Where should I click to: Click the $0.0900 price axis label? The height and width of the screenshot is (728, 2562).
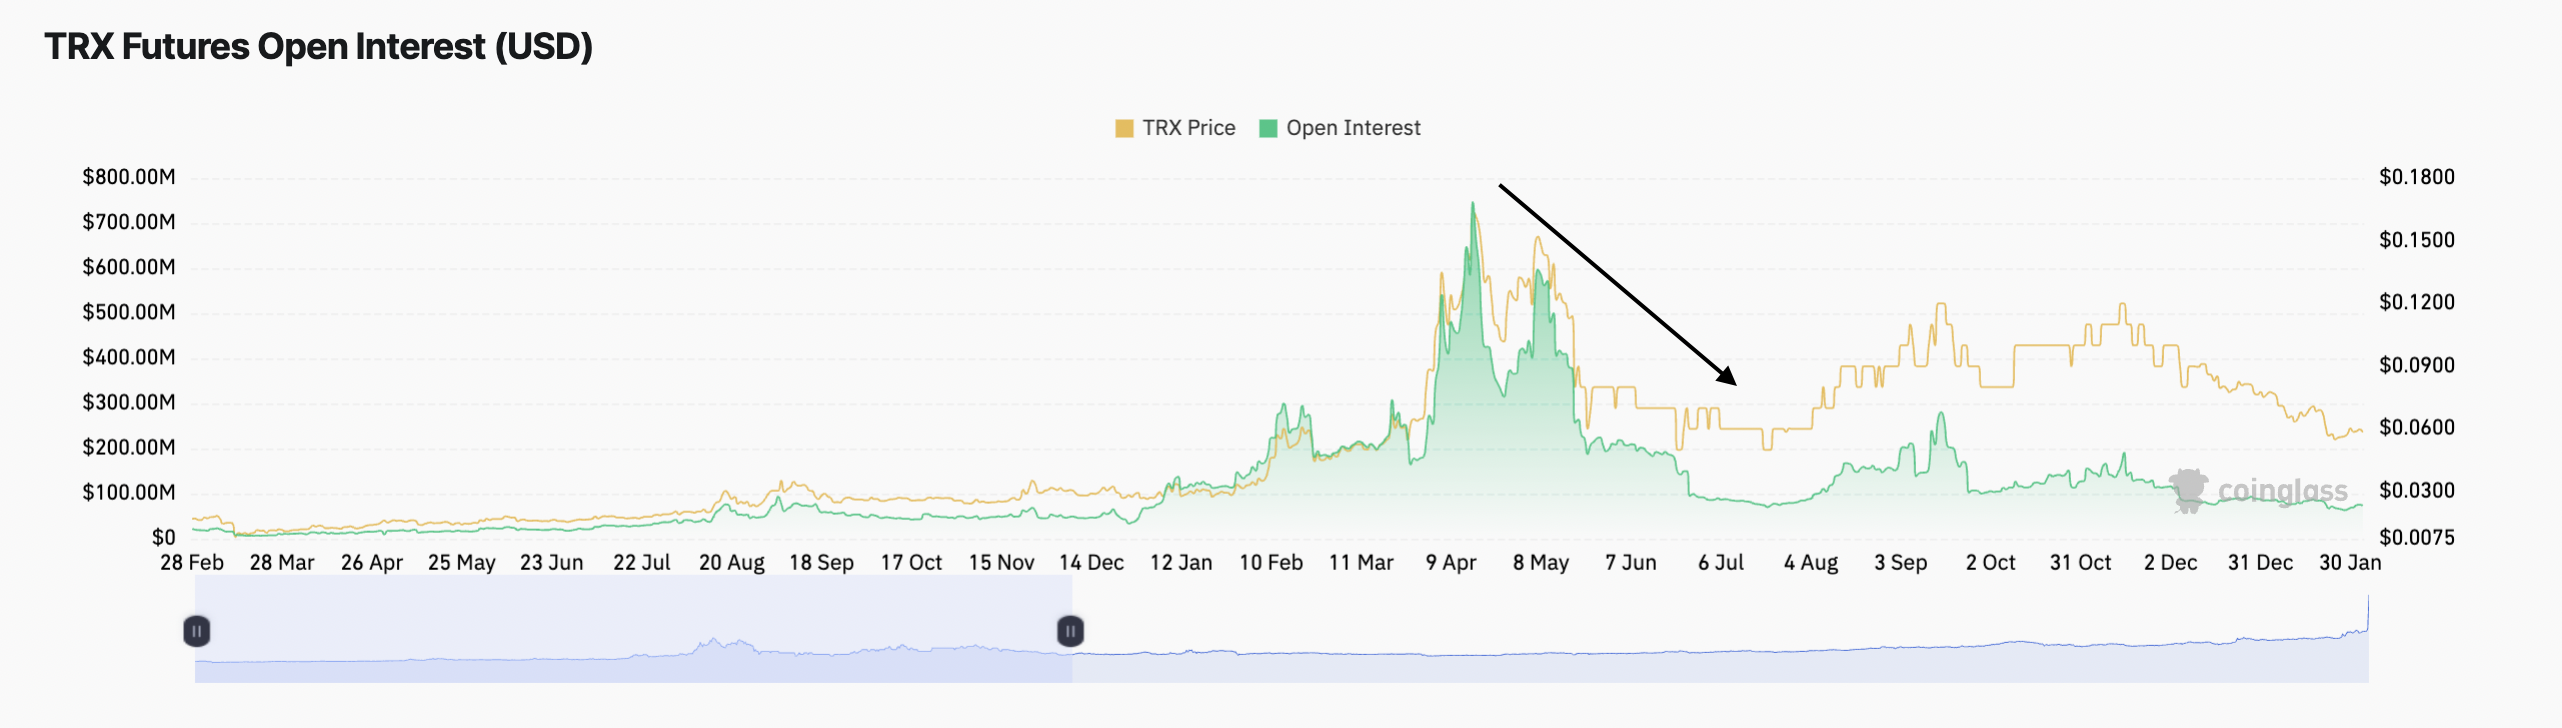pyautogui.click(x=2416, y=365)
